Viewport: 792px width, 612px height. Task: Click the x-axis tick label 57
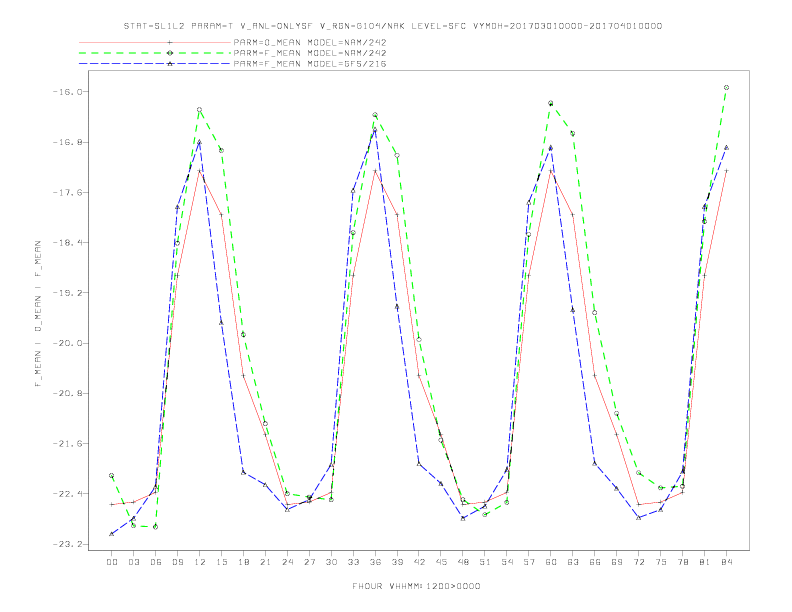tap(529, 562)
